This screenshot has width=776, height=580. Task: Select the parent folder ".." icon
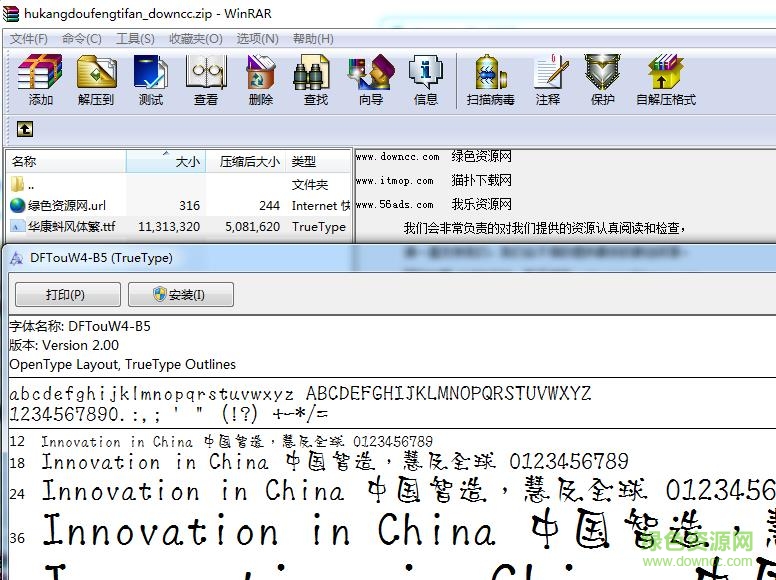coord(17,185)
